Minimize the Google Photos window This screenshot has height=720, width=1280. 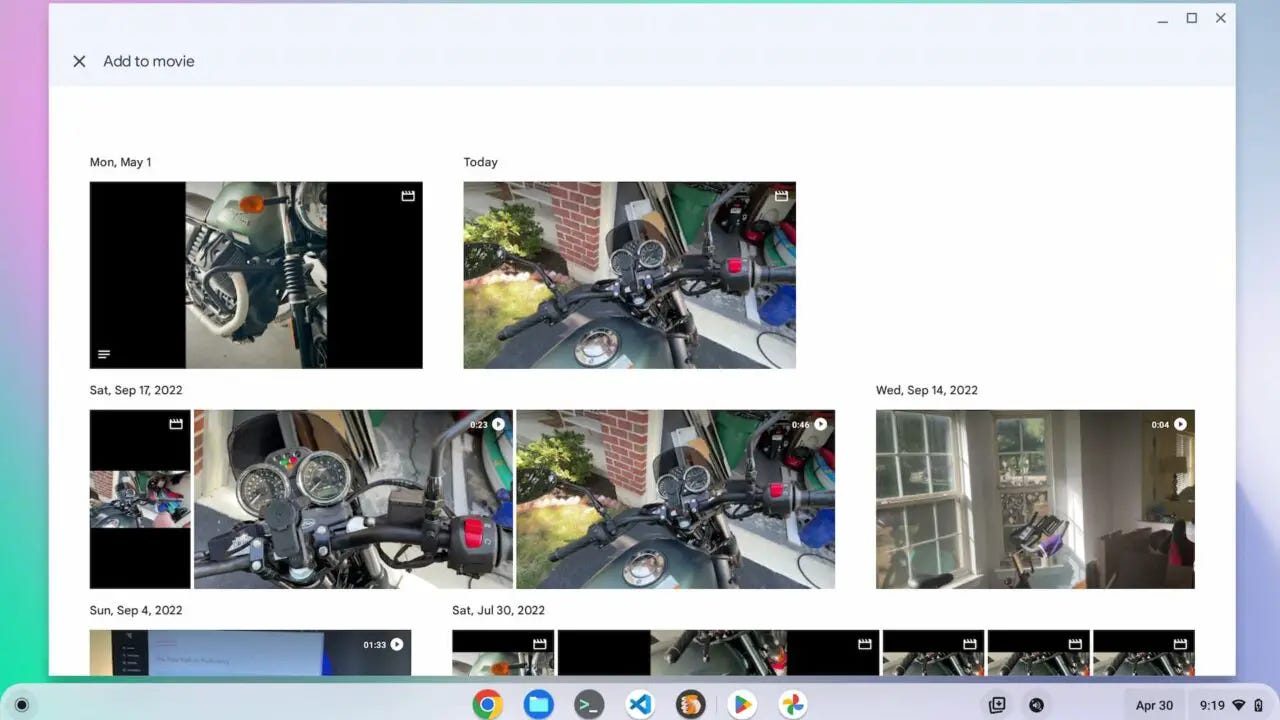point(1162,18)
